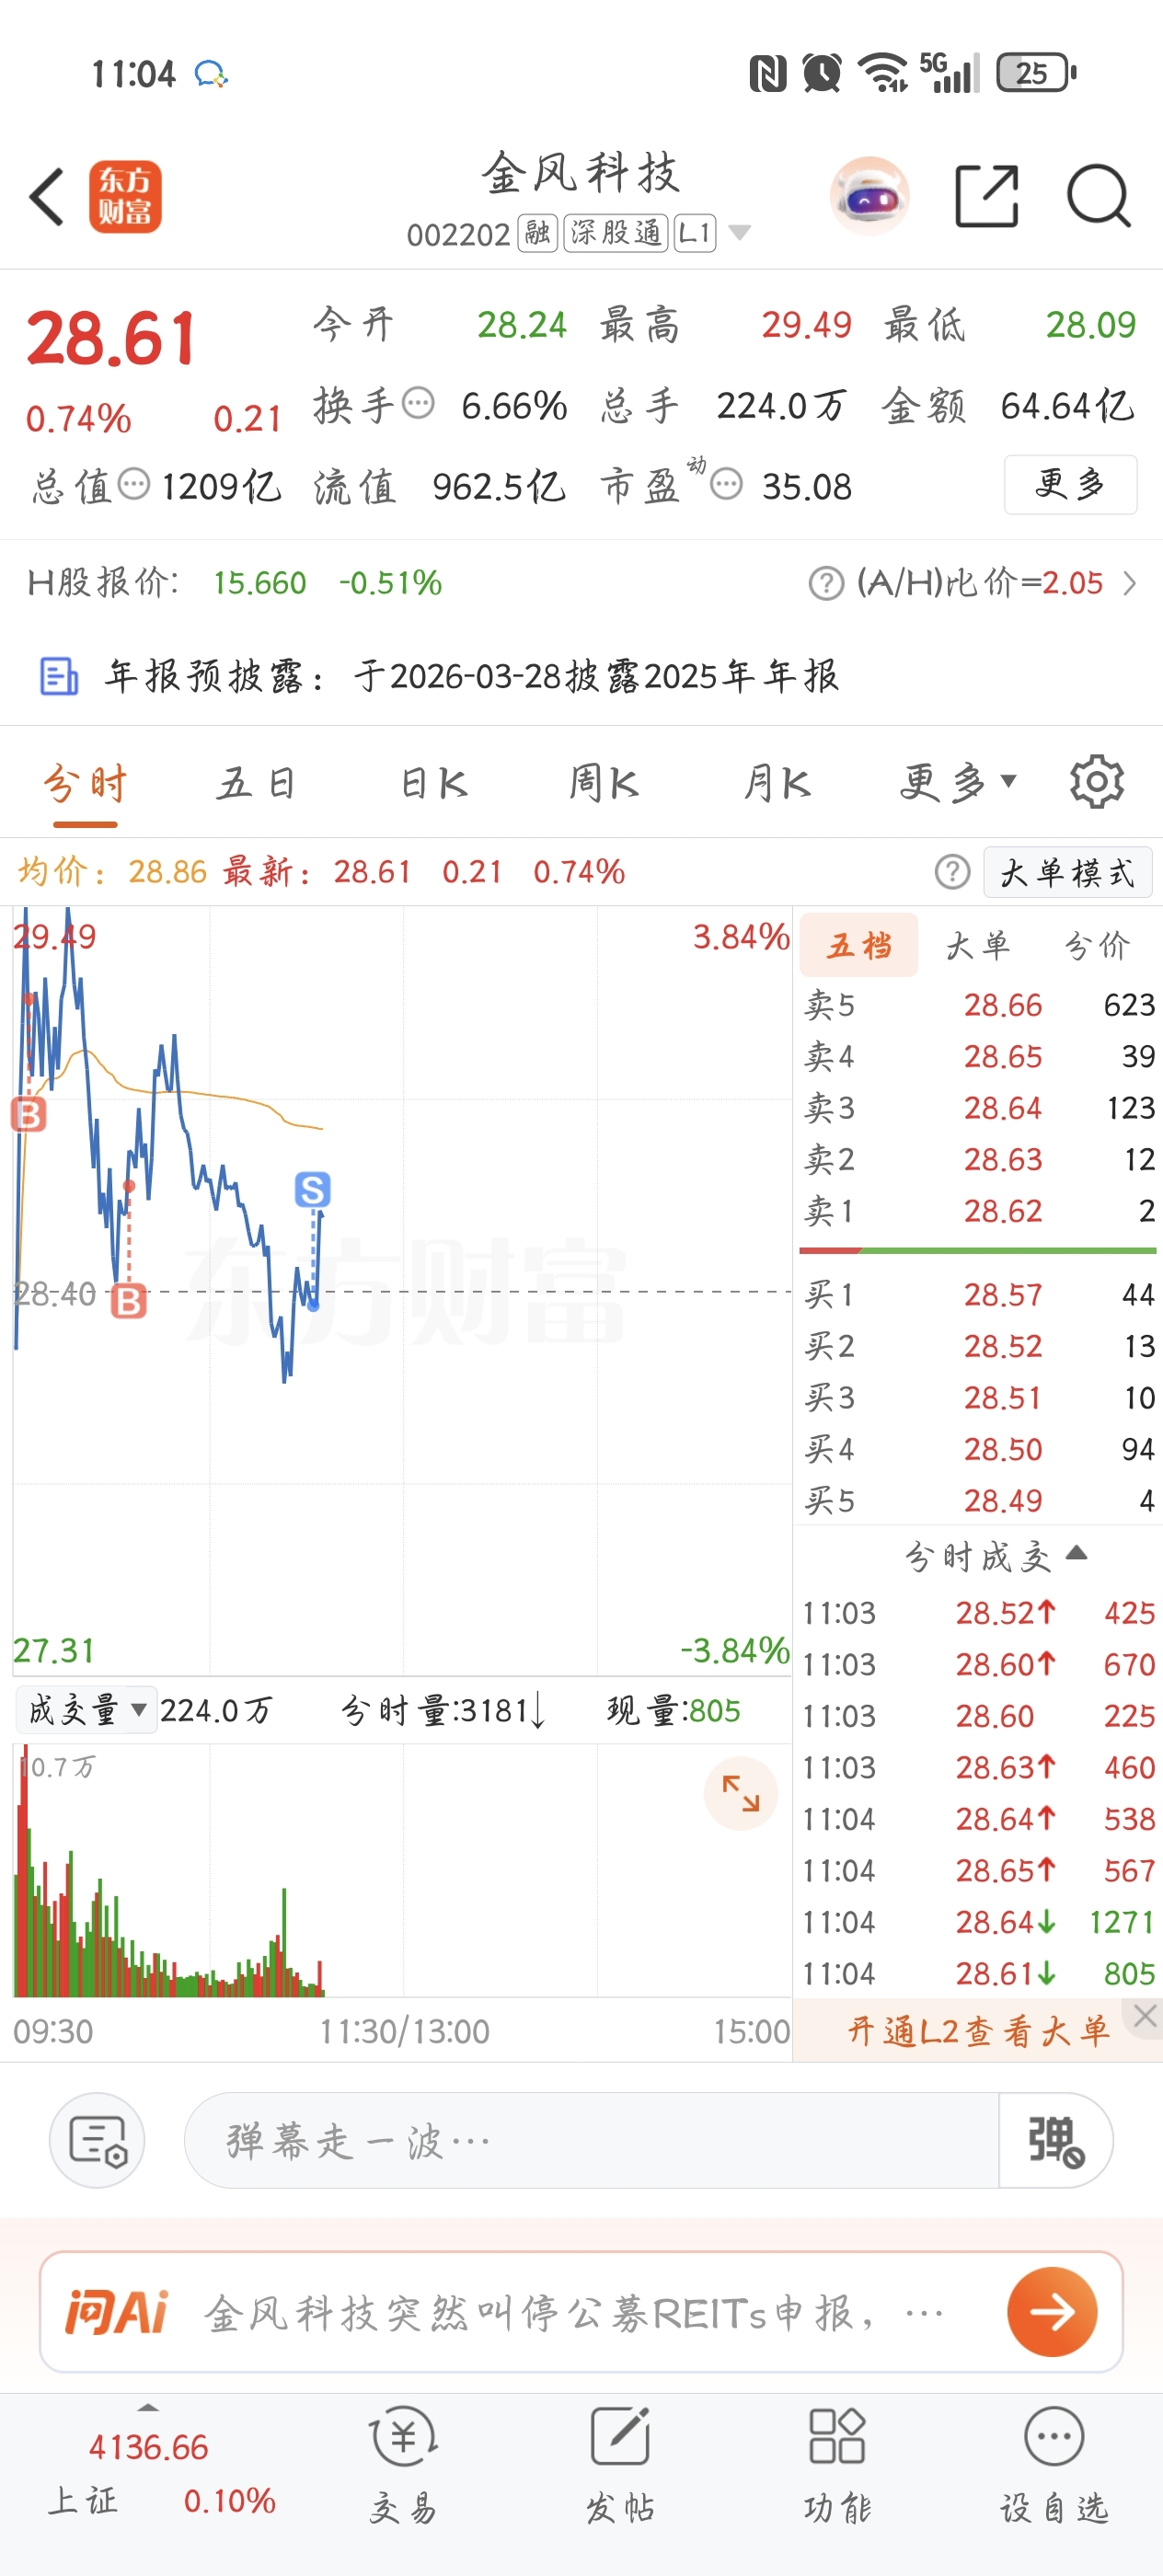
Task: Switch order panel to 五档 view
Action: [x=859, y=945]
